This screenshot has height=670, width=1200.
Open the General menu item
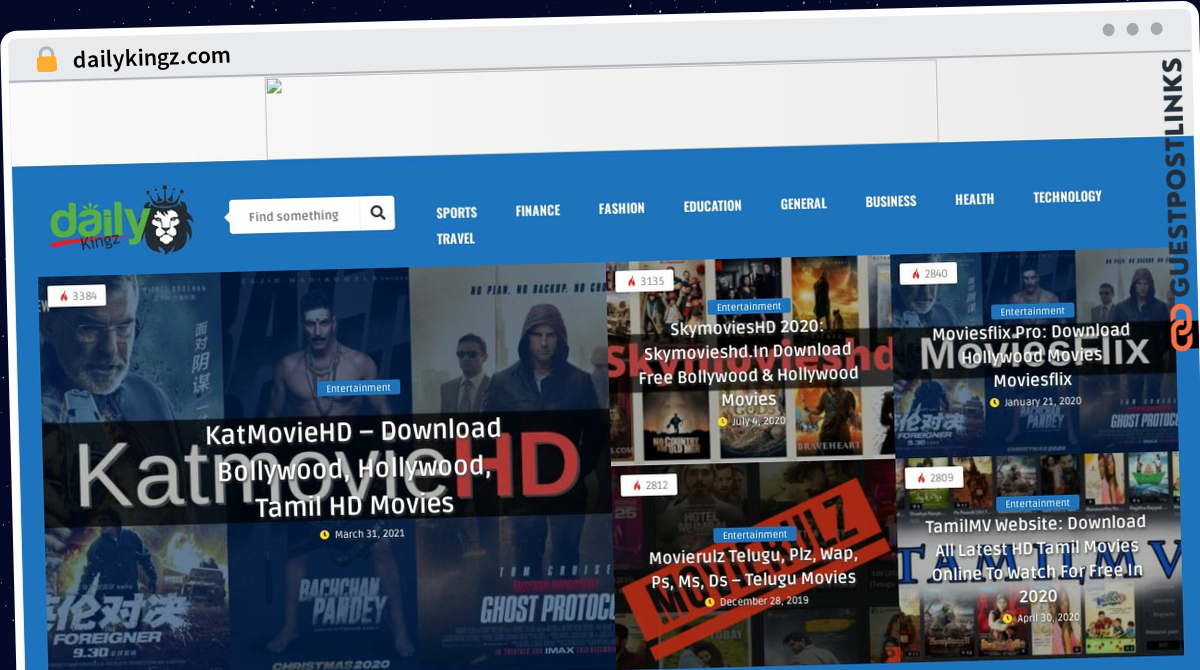804,203
